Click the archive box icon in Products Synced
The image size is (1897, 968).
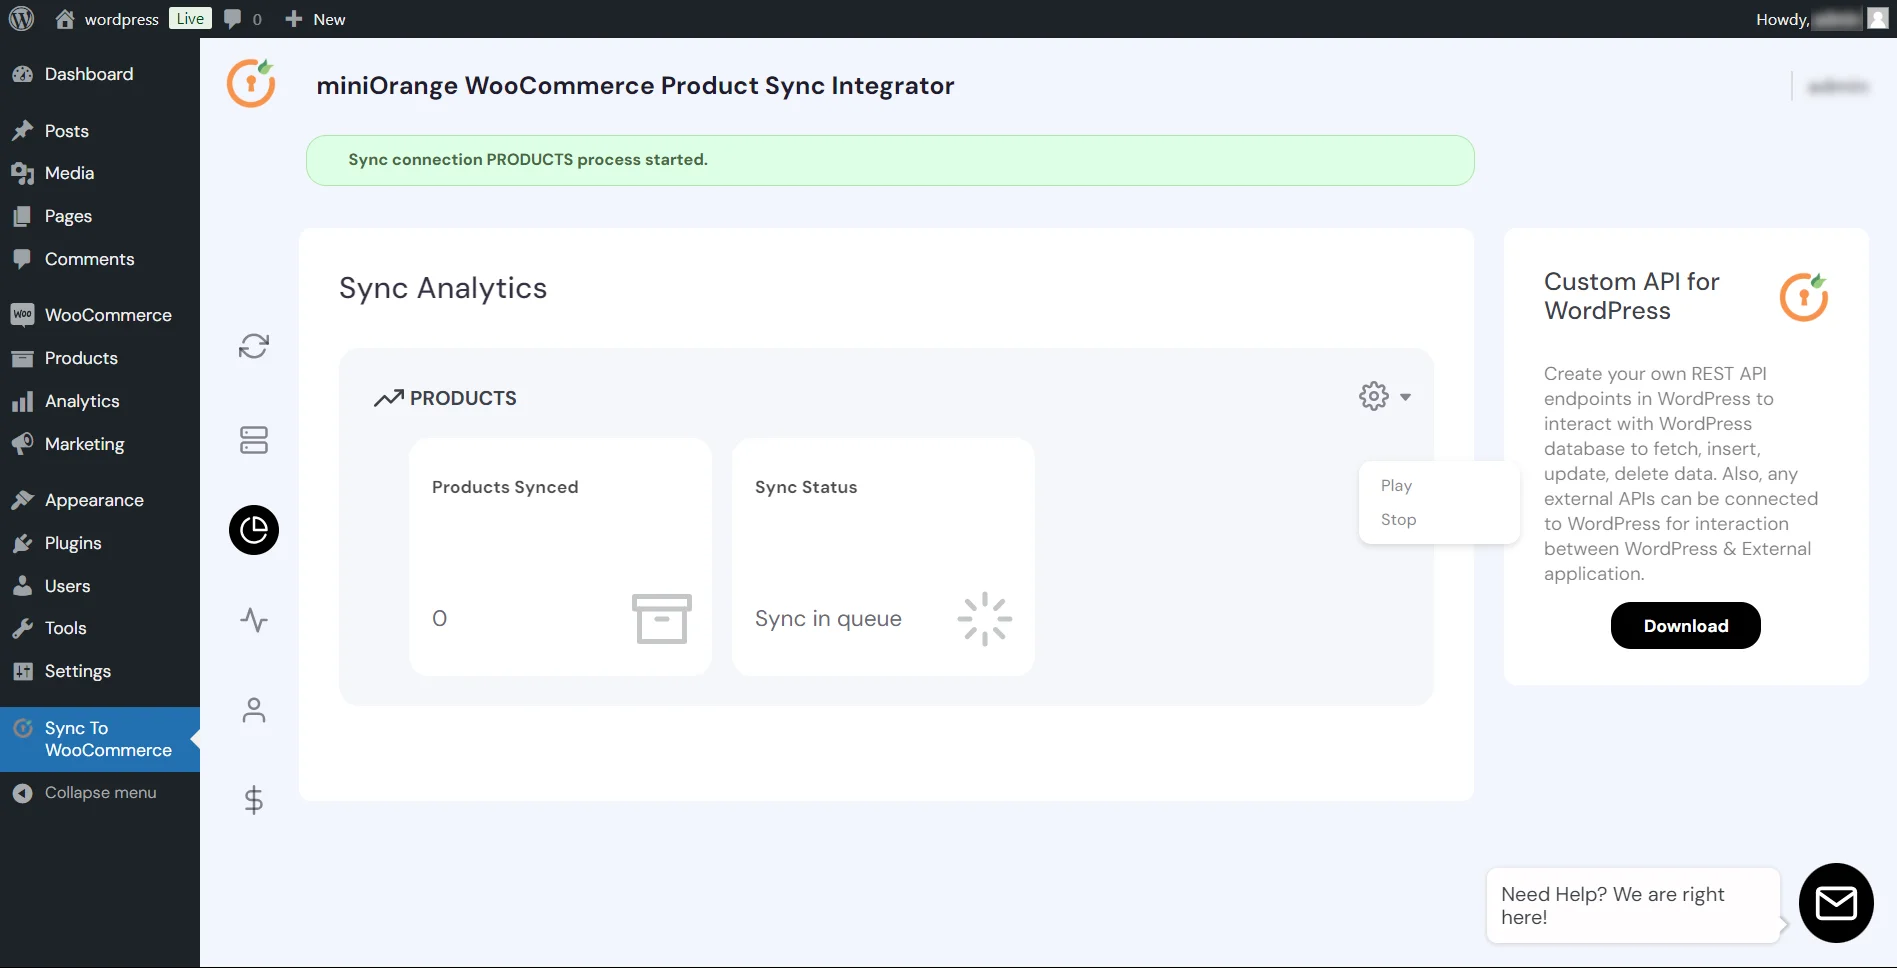click(662, 619)
